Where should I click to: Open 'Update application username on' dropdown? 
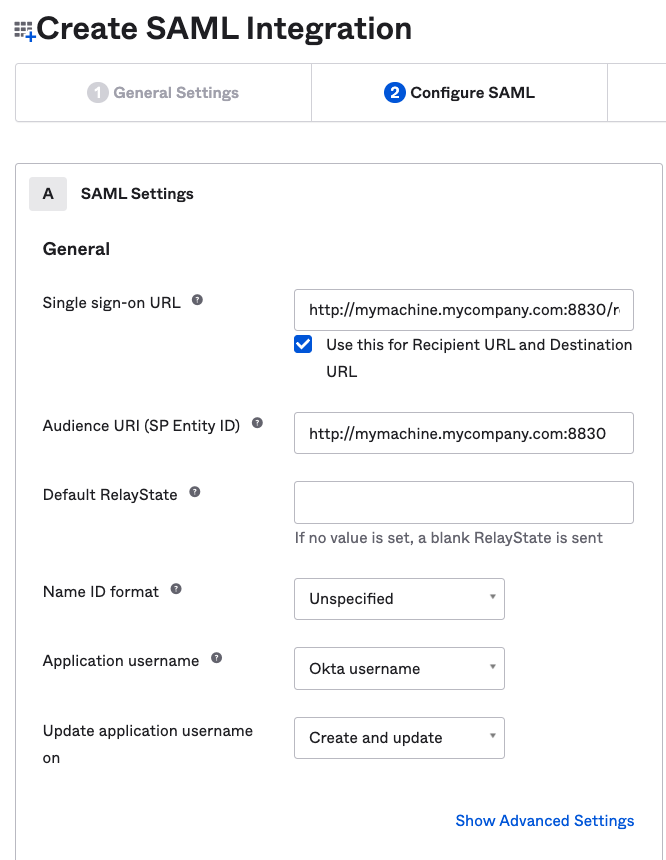(x=399, y=738)
